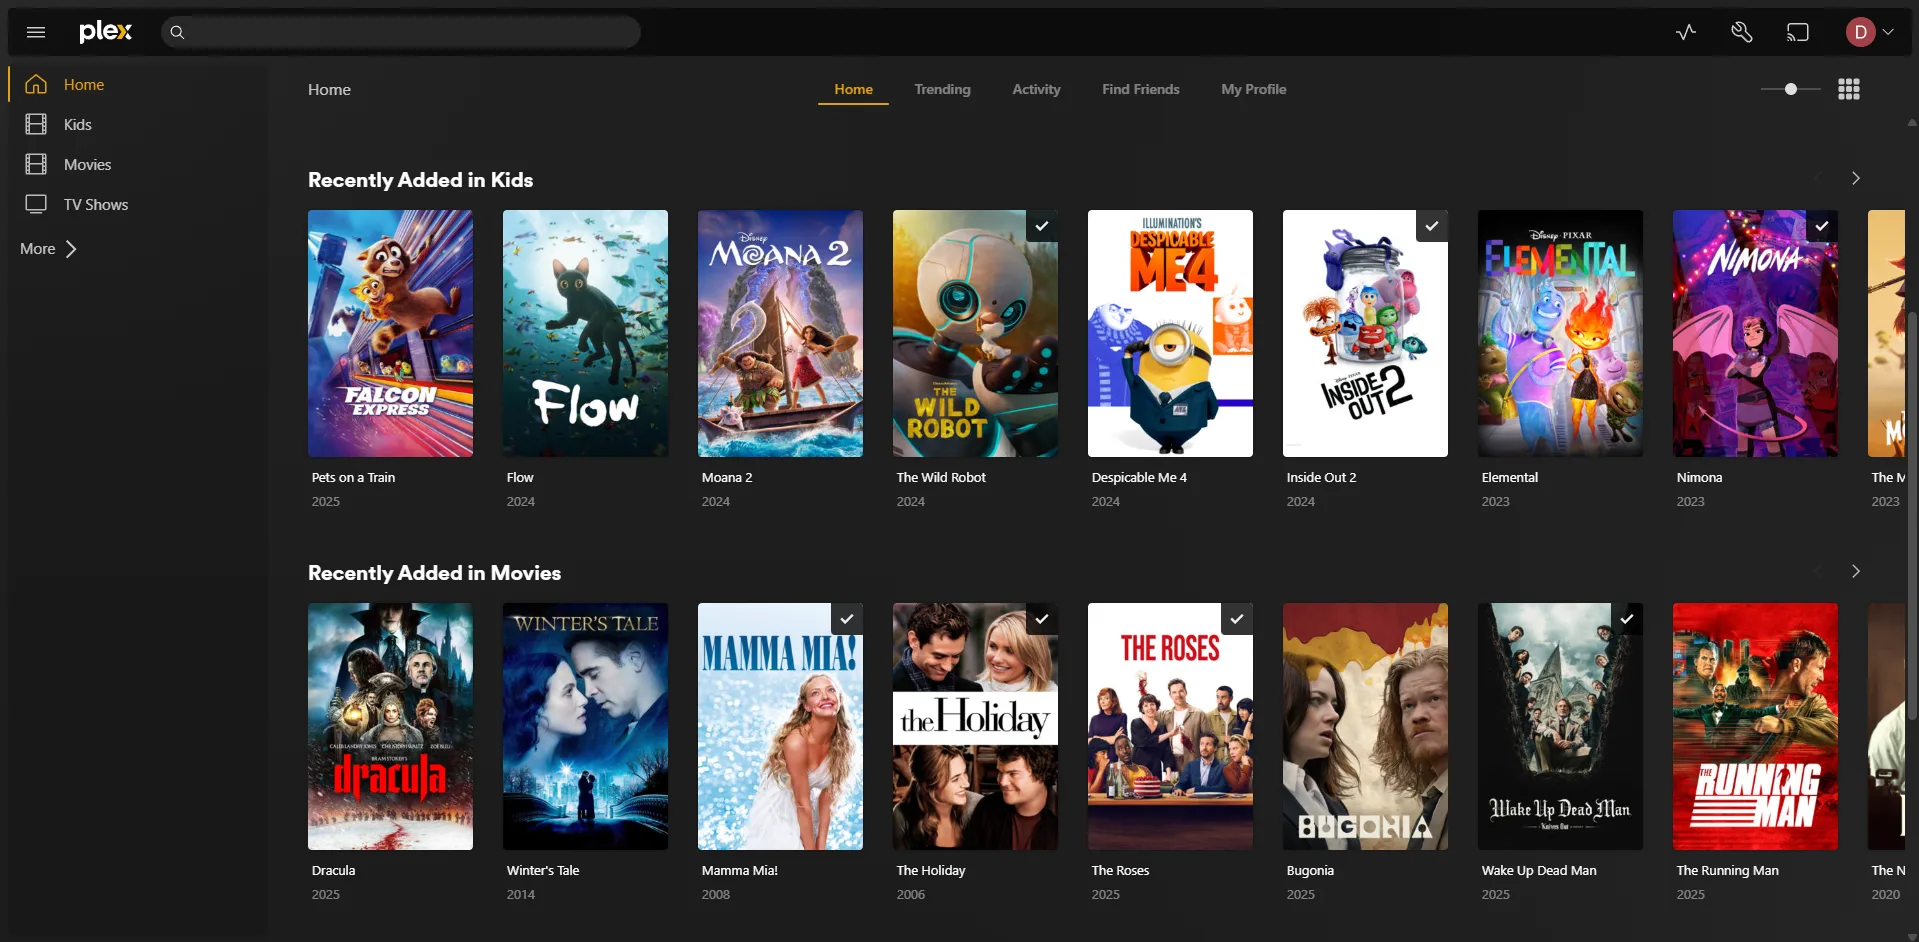The width and height of the screenshot is (1919, 942).
Task: Click the Plex logo
Action: point(105,32)
